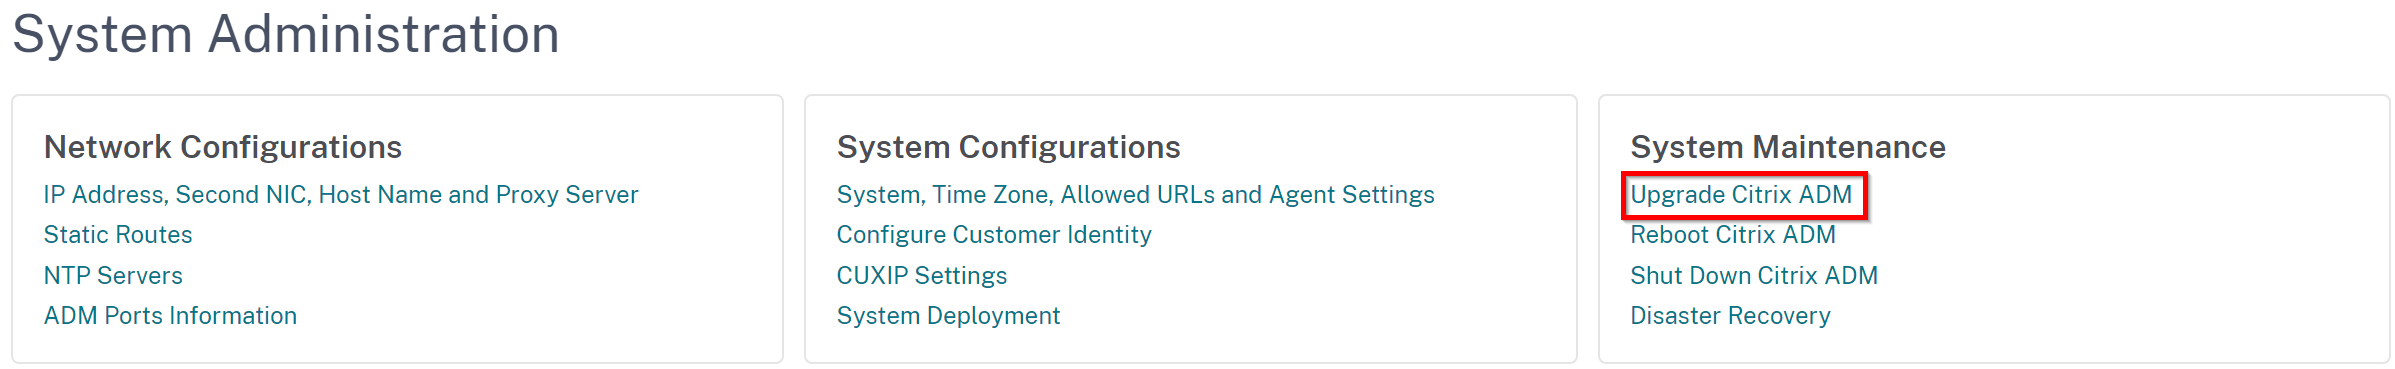Click the System Maintenance heading
The height and width of the screenshot is (369, 2395).
click(x=1788, y=147)
